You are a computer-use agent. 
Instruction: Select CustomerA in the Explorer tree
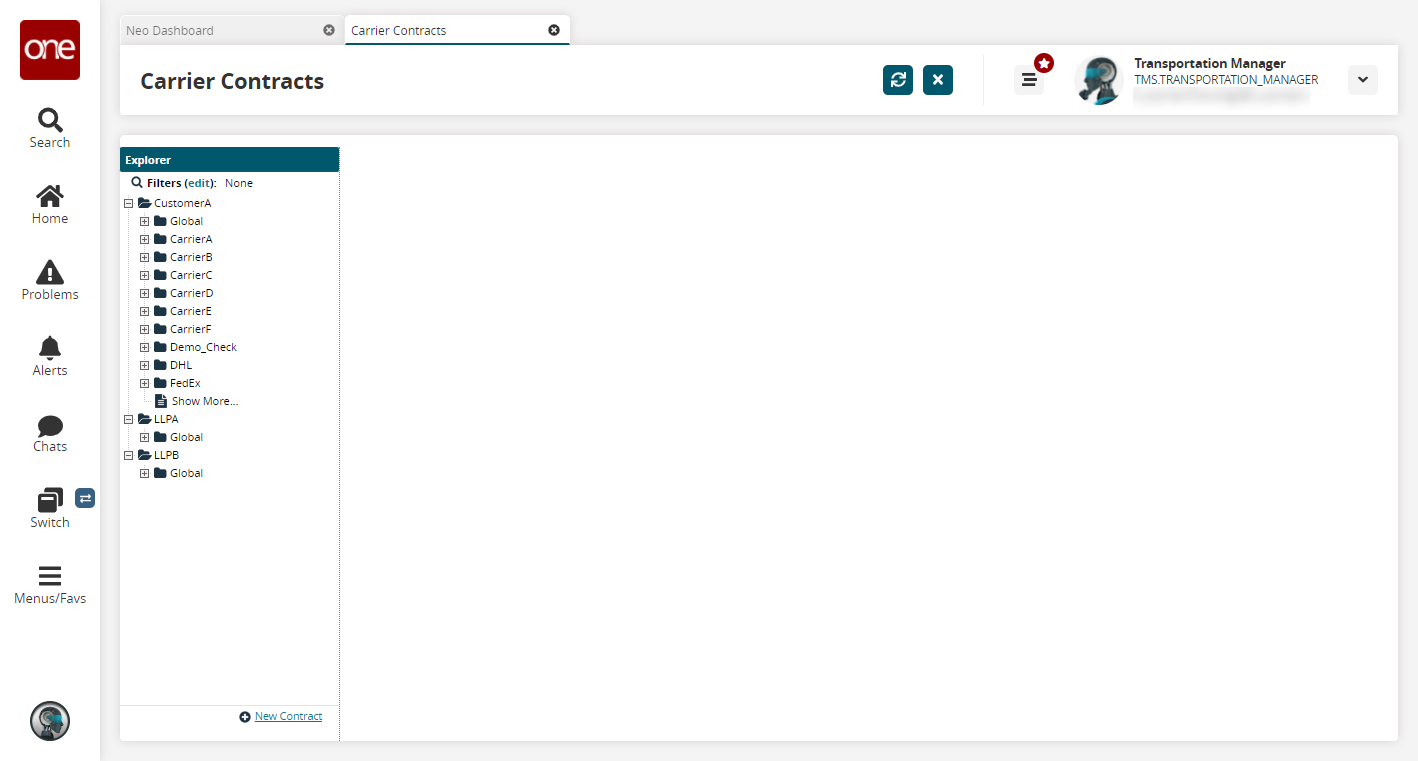pyautogui.click(x=182, y=203)
